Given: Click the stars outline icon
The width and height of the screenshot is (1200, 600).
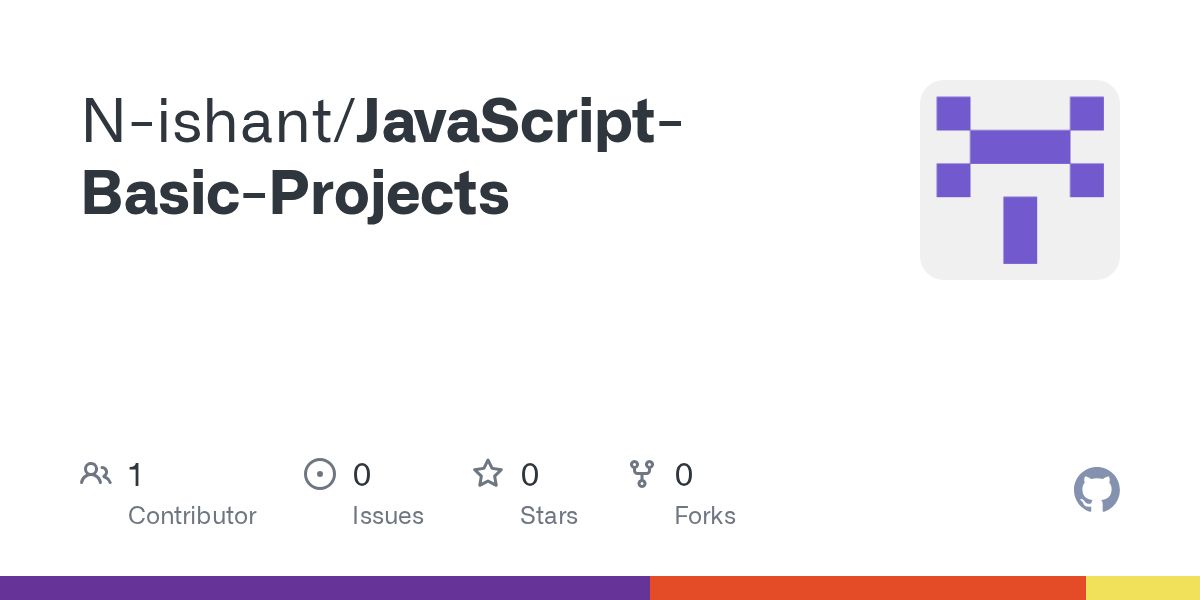Looking at the screenshot, I should pyautogui.click(x=488, y=474).
